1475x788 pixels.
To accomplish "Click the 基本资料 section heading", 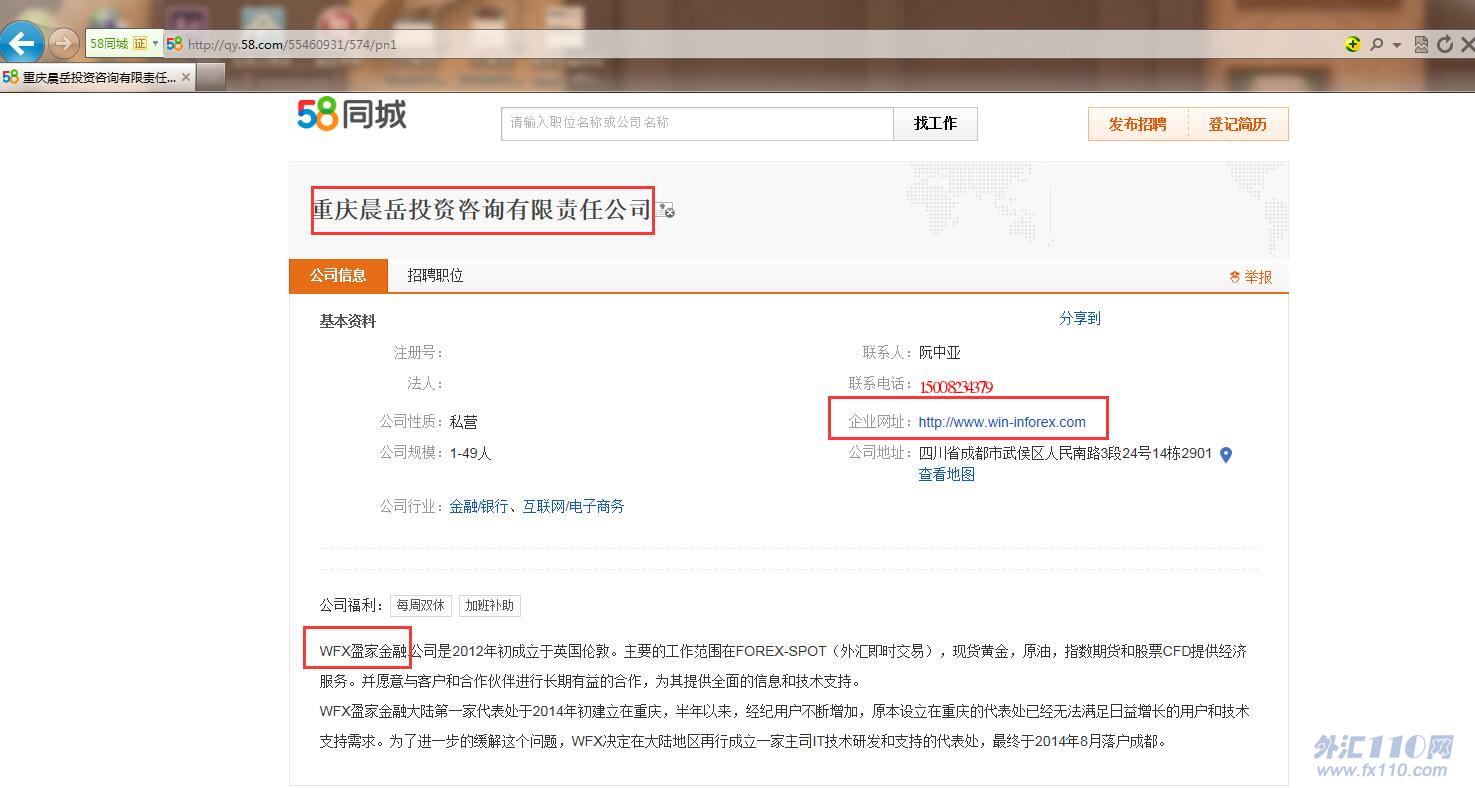I will pyautogui.click(x=348, y=321).
